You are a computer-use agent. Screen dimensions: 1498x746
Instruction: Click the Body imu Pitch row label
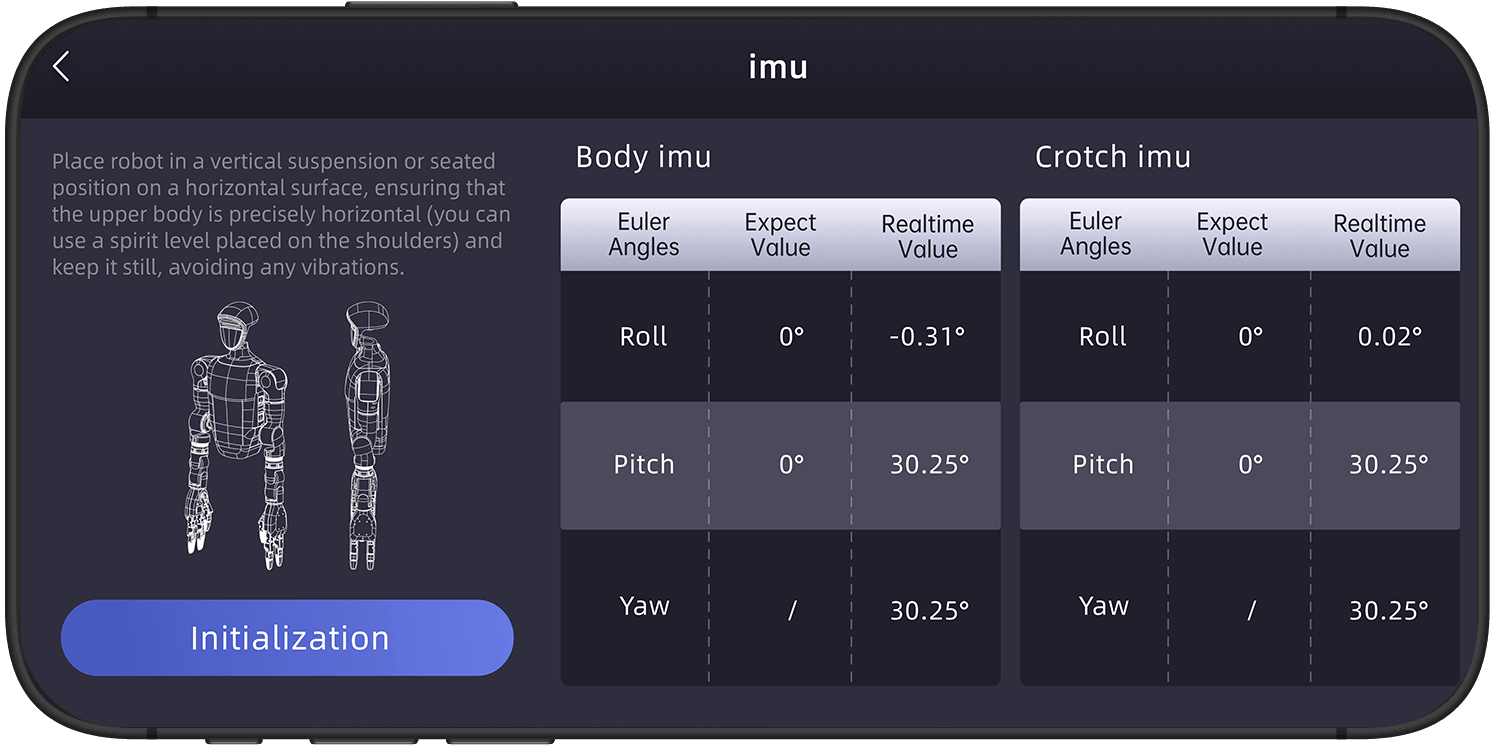644,464
